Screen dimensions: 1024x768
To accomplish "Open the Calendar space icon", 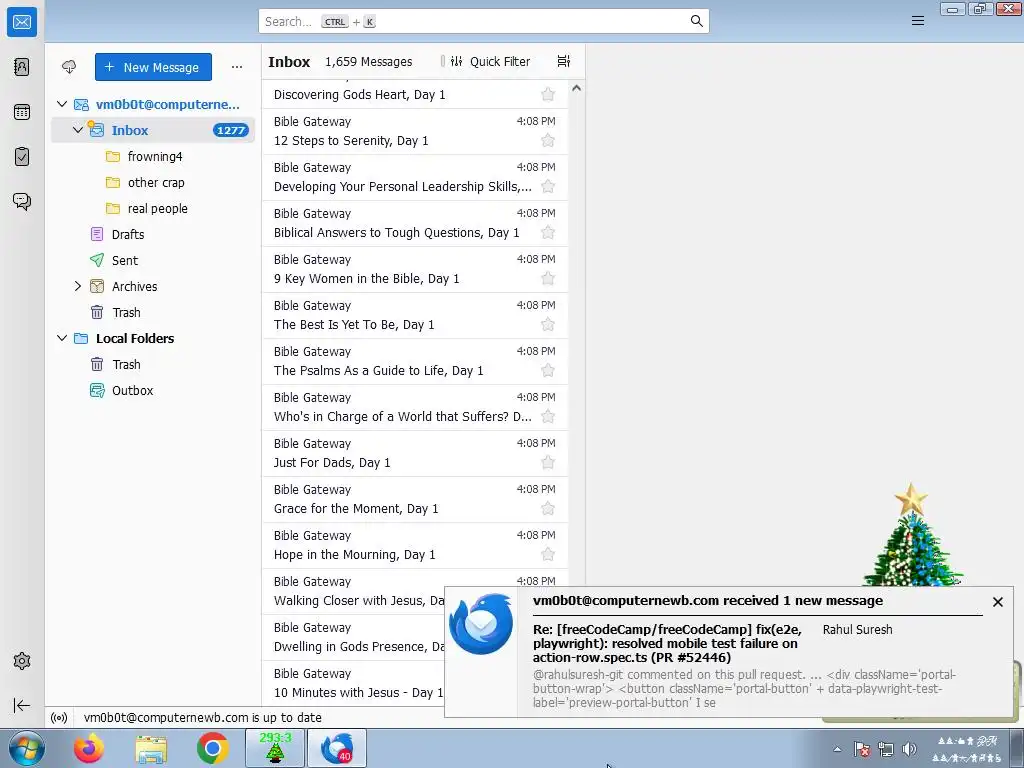I will click(22, 112).
